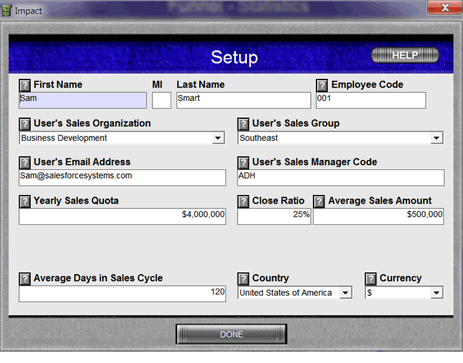This screenshot has width=463, height=363.
Task: Click the Employee Code field showing 001
Action: click(371, 100)
